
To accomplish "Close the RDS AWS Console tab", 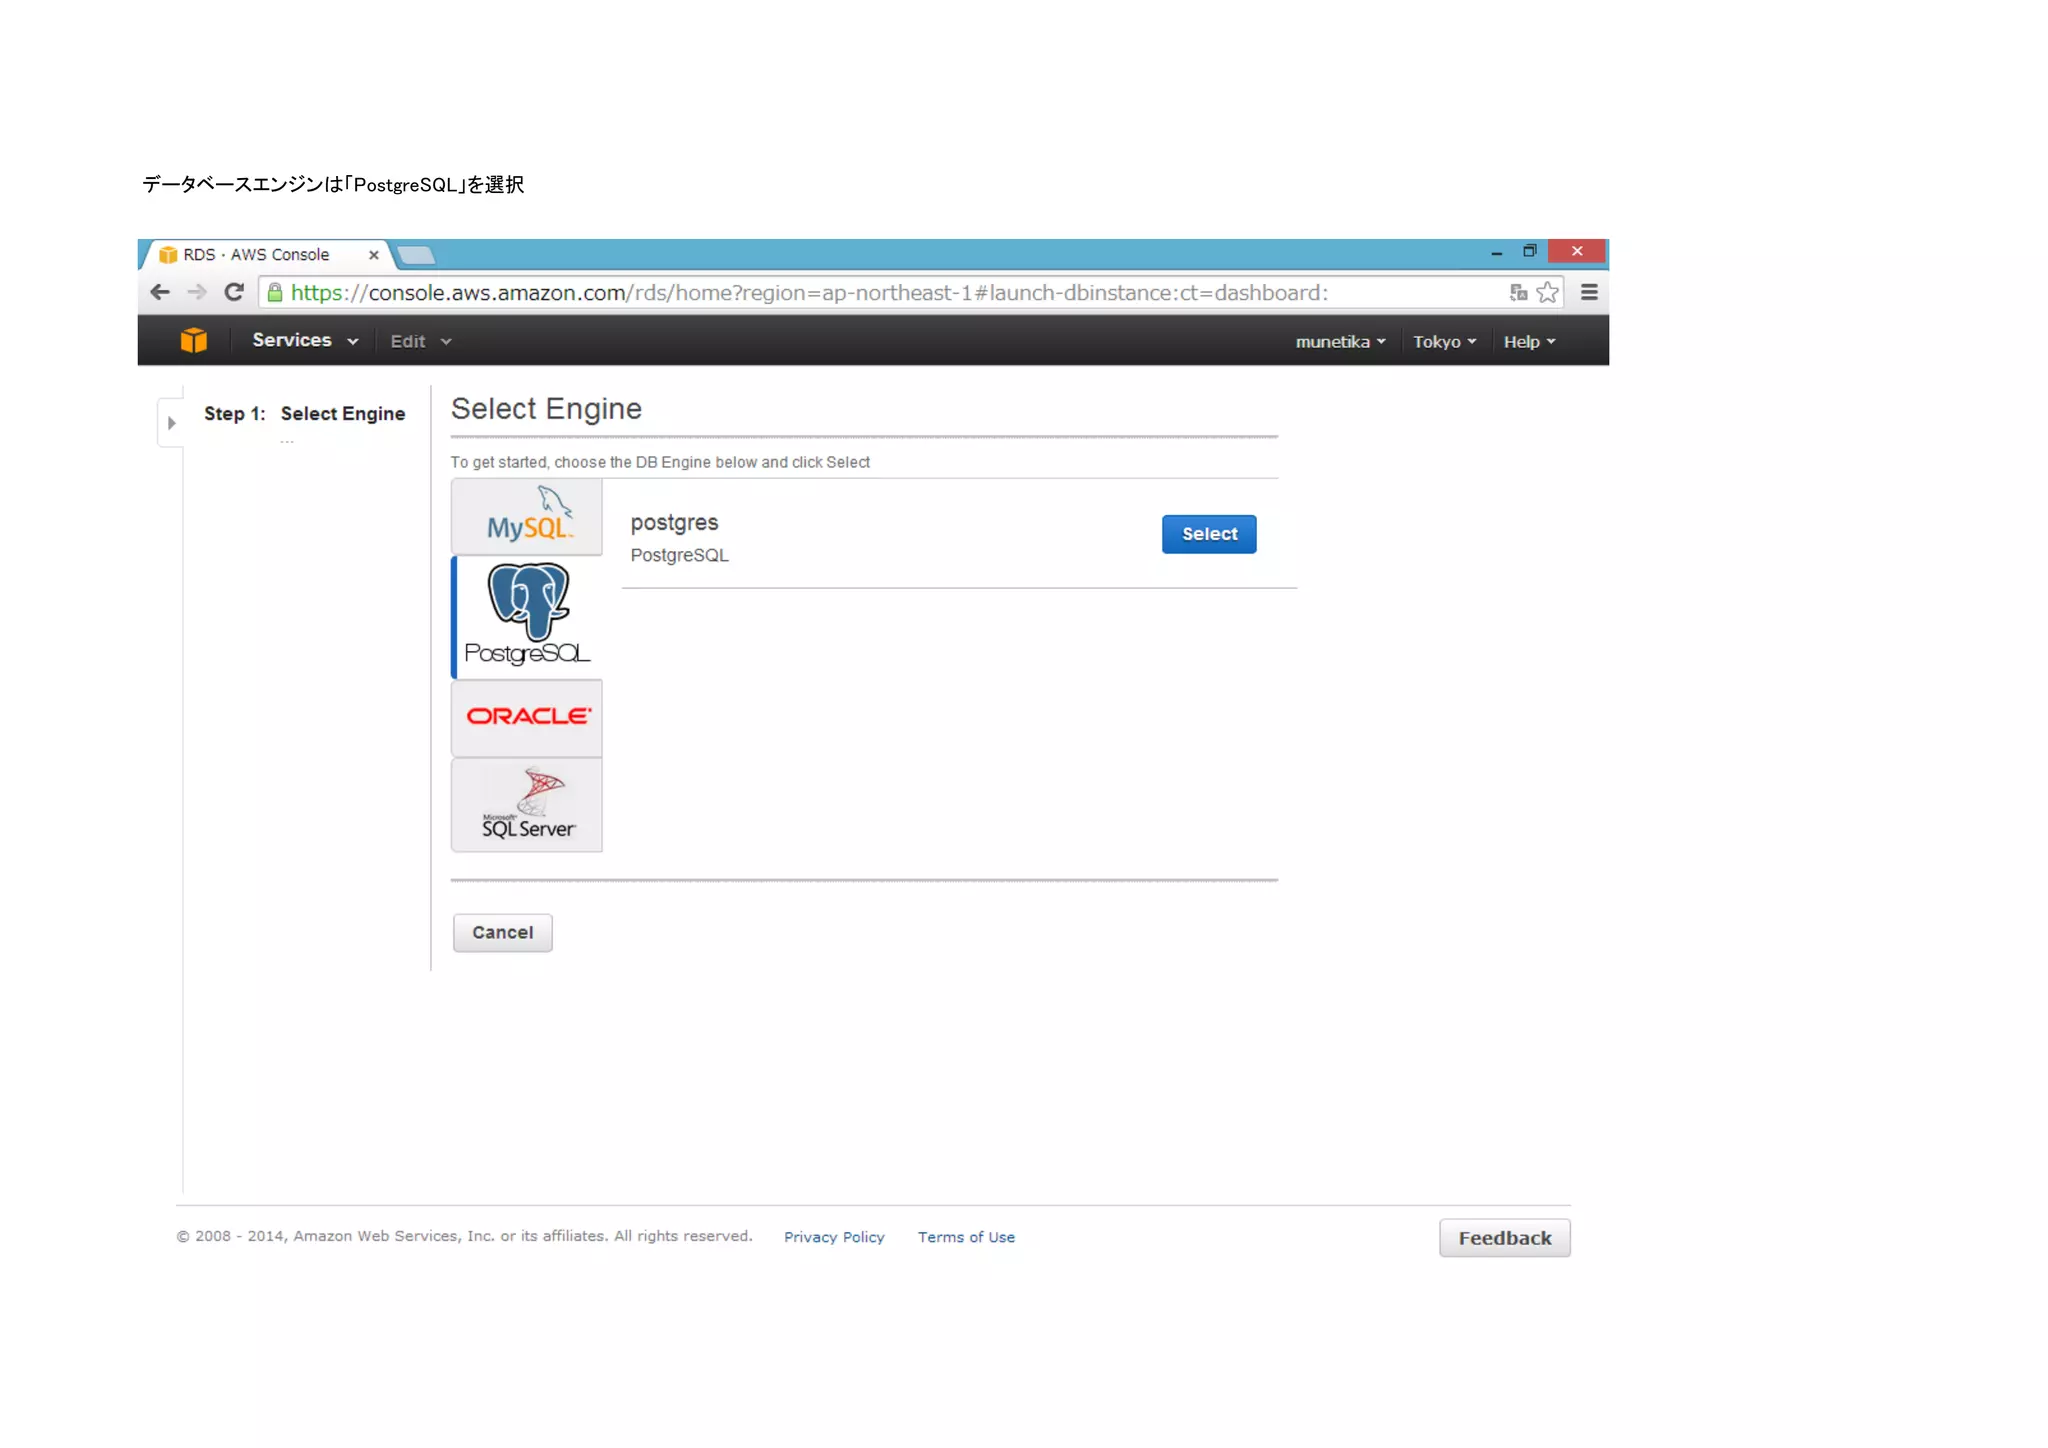I will 374,255.
